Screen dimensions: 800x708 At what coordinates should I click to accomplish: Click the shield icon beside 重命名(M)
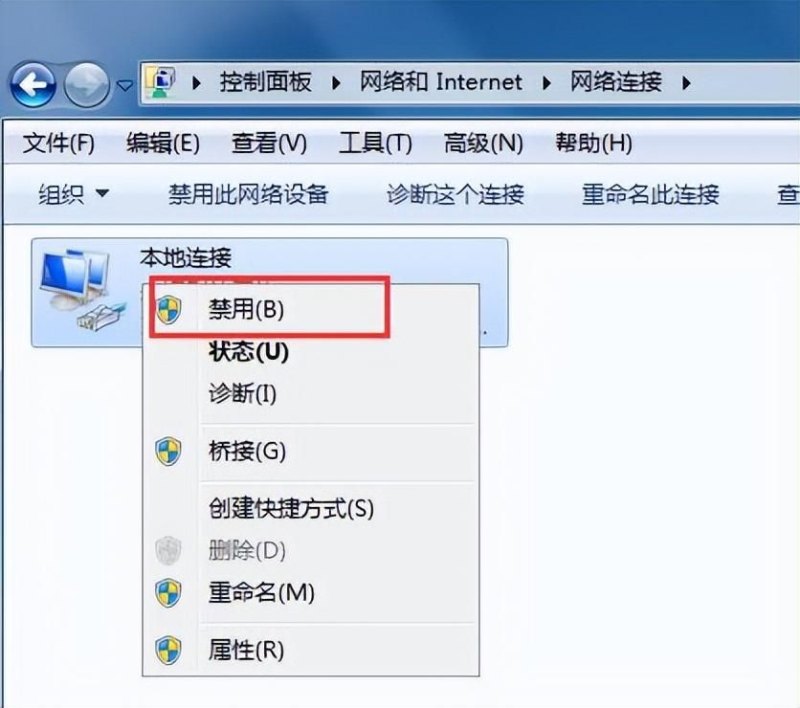[168, 593]
